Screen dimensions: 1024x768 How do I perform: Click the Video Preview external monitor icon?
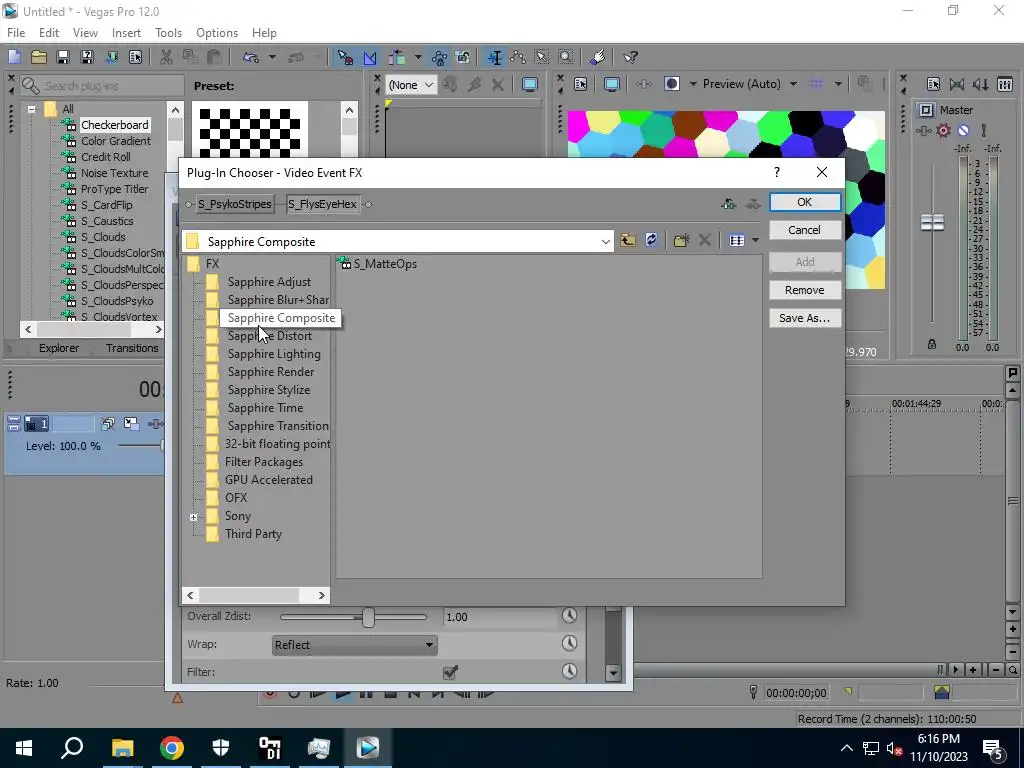pos(611,84)
